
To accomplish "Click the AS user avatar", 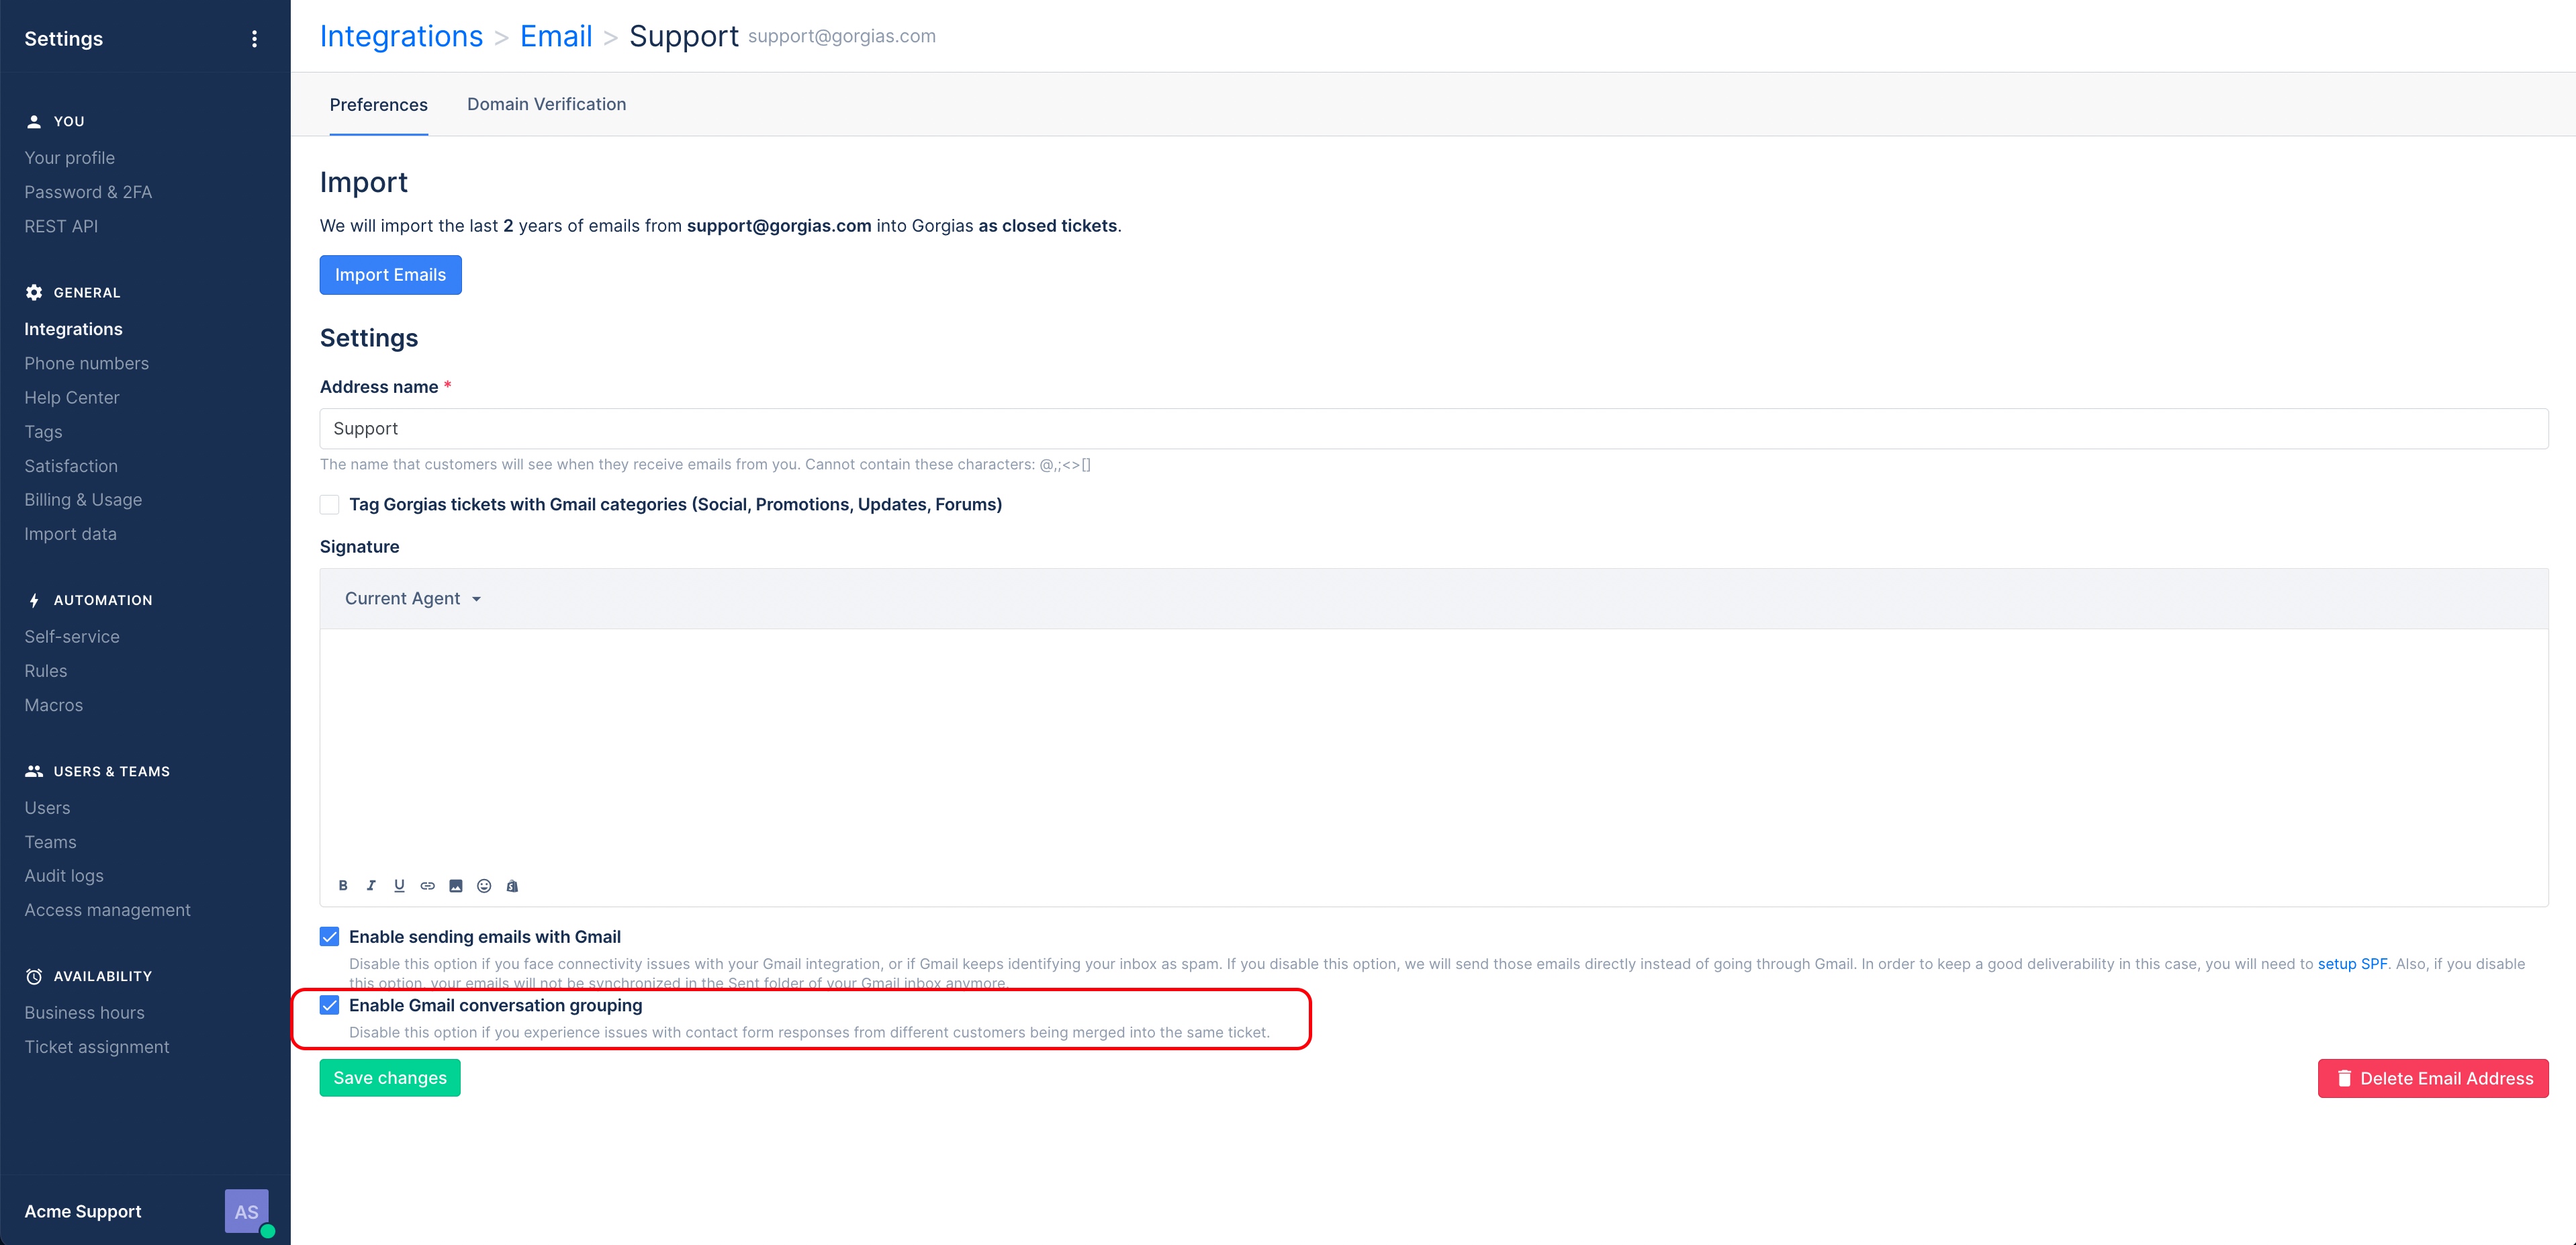I will [x=246, y=1211].
